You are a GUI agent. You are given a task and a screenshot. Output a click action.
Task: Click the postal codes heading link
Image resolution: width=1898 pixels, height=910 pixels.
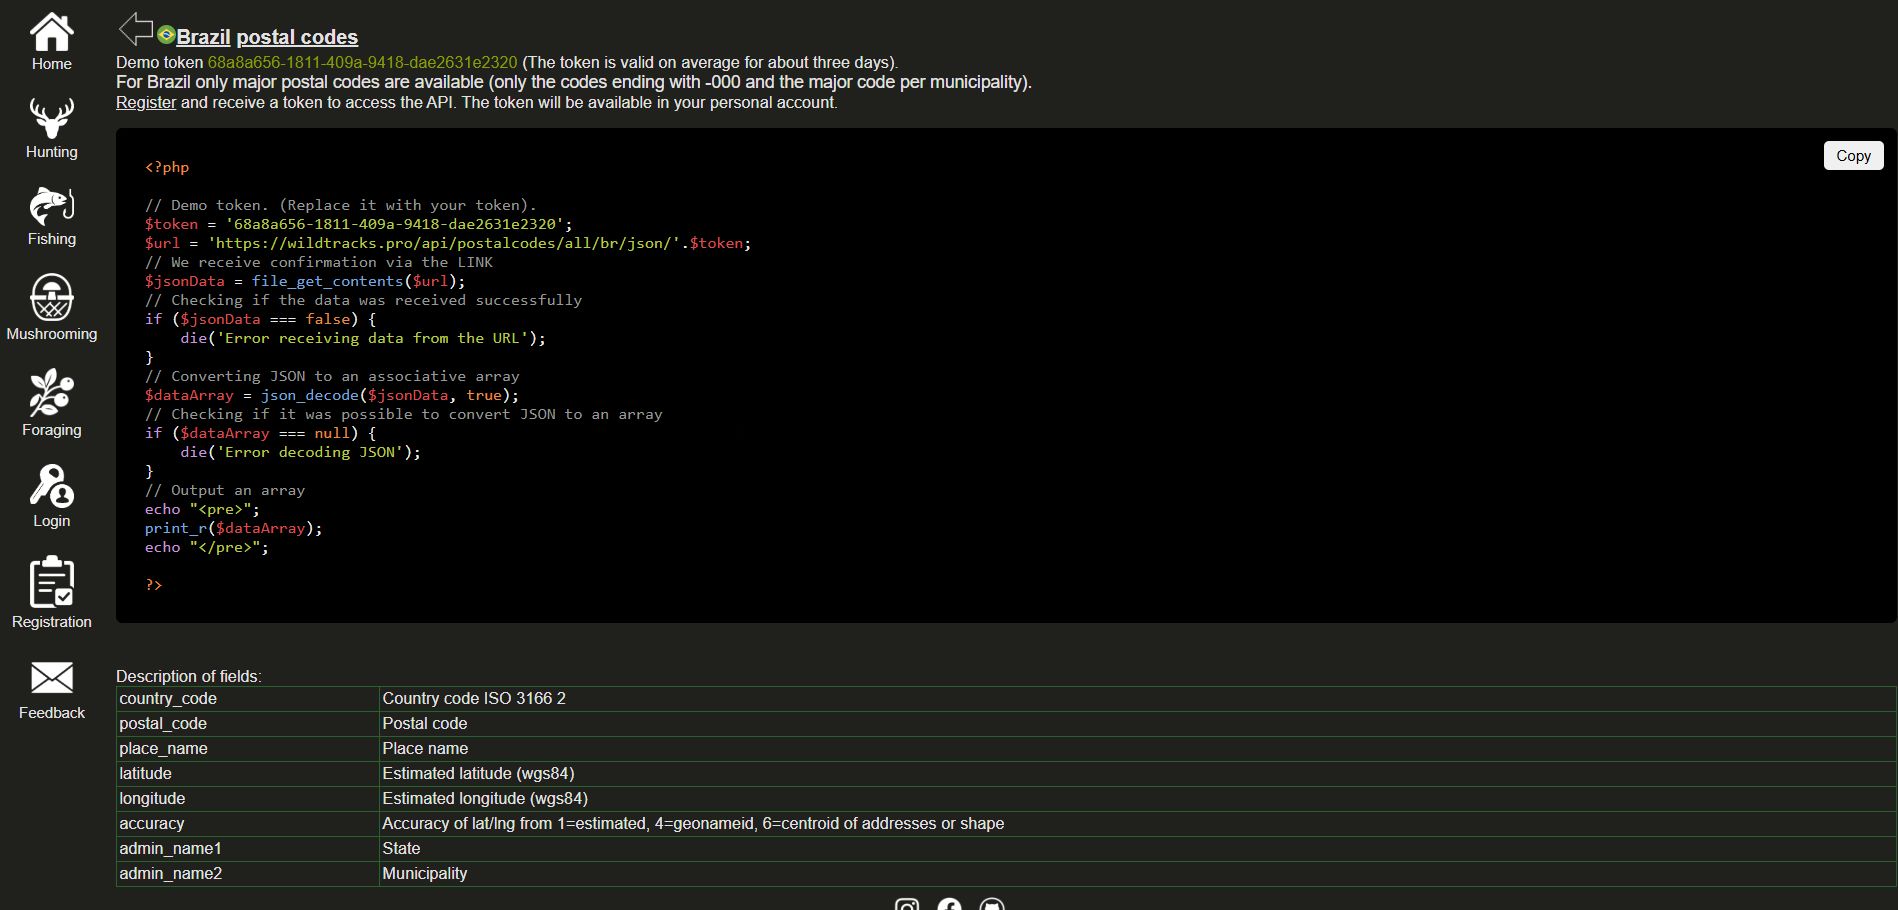point(297,38)
